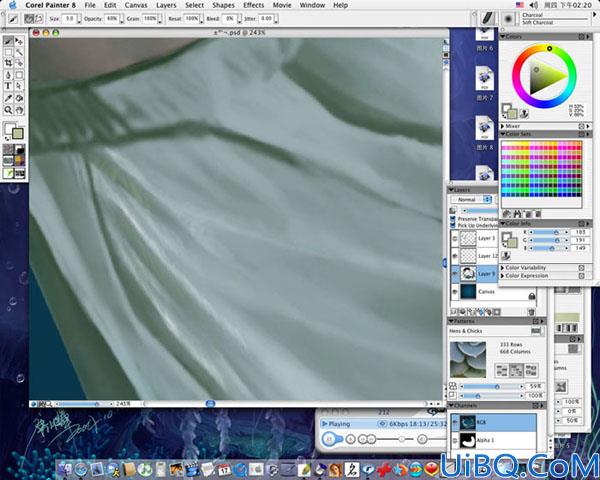This screenshot has height=480, width=600.
Task: Hide Layer 3 using its eye icon
Action: point(455,238)
